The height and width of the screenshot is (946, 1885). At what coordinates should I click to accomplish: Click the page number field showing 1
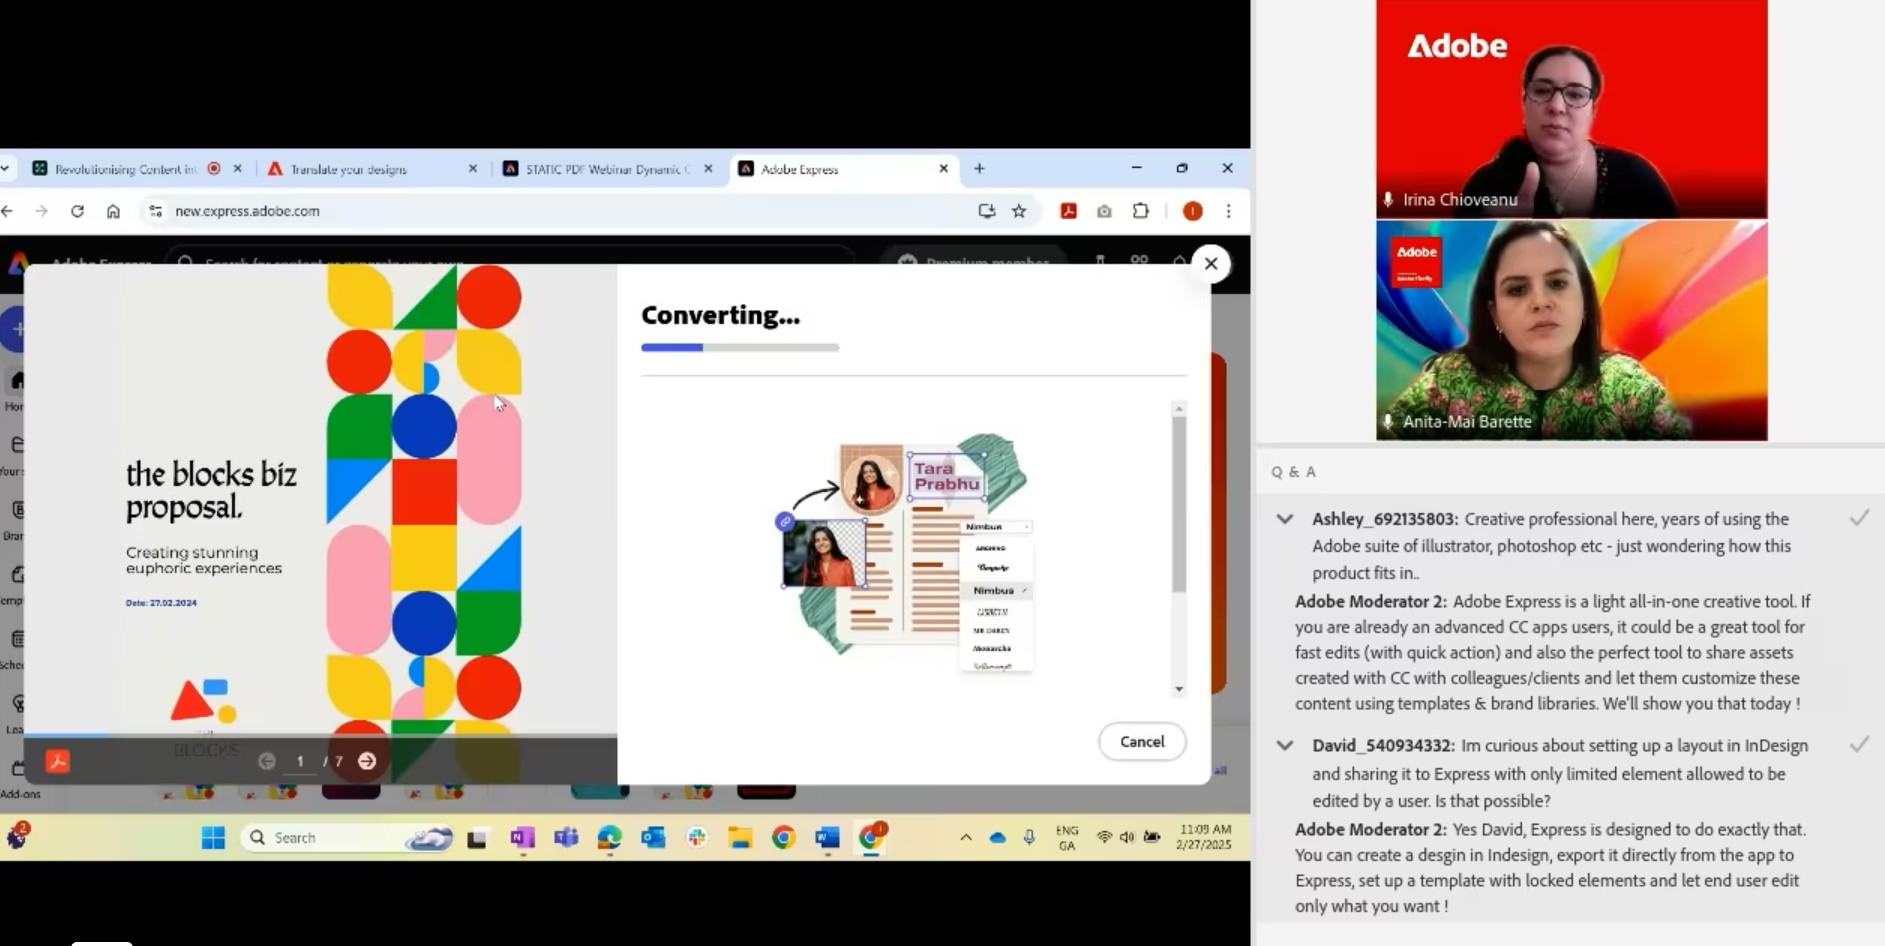[x=299, y=761]
